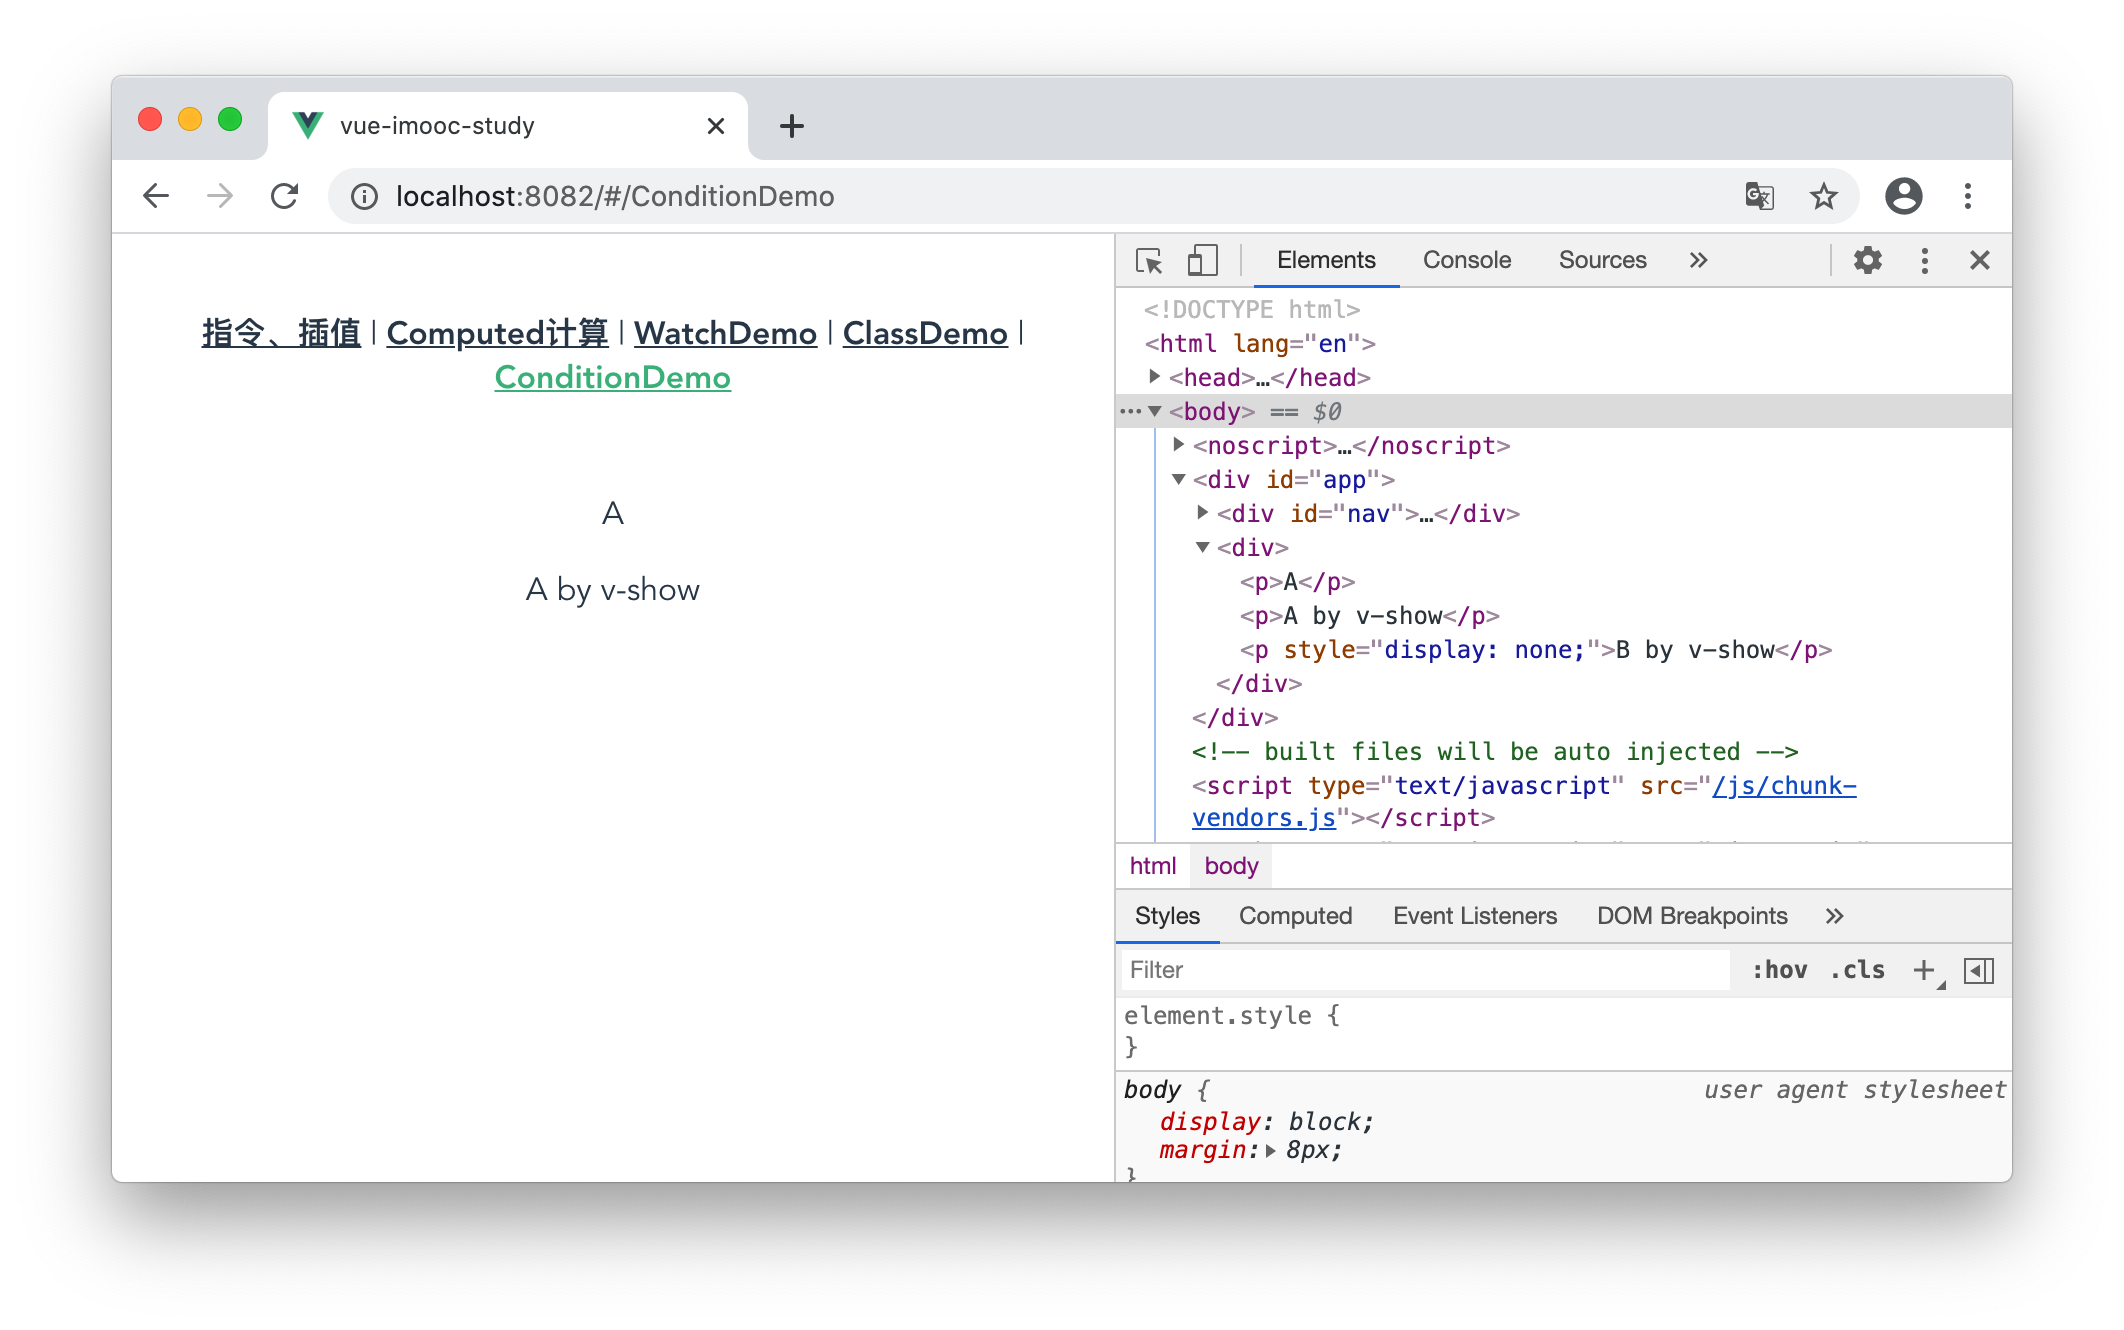The width and height of the screenshot is (2124, 1330).
Task: Reload the current page
Action: coord(285,196)
